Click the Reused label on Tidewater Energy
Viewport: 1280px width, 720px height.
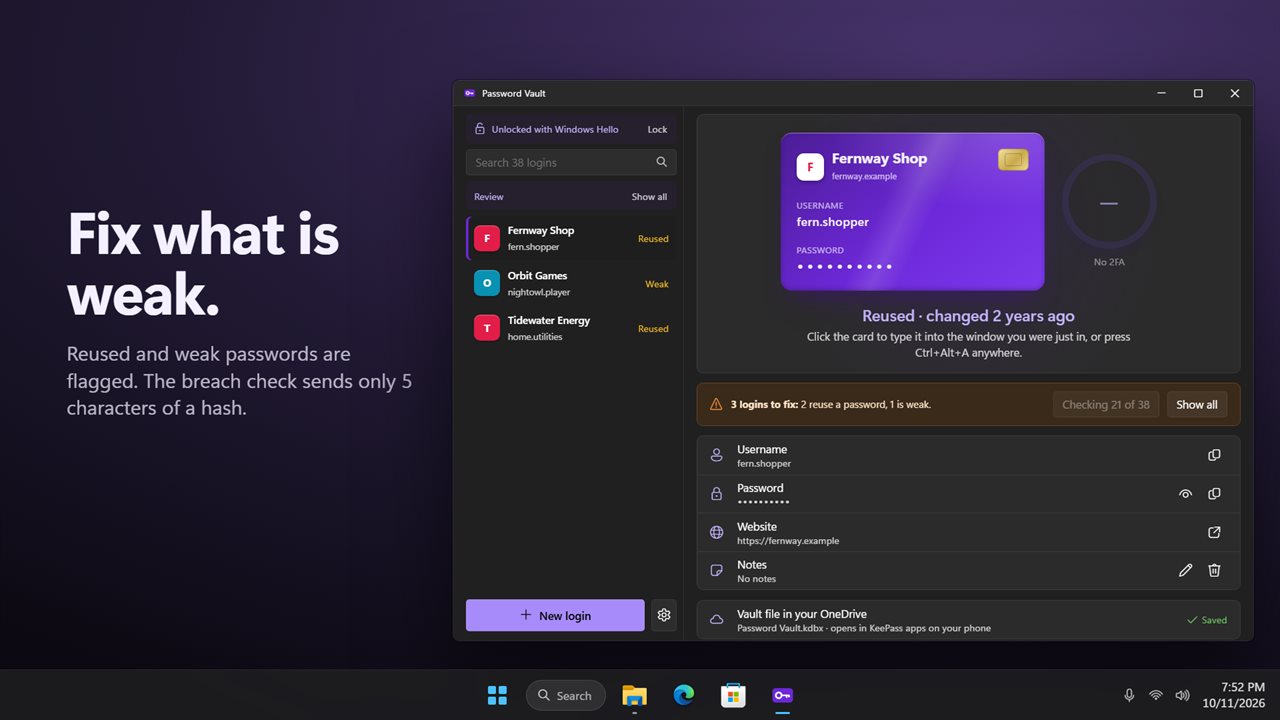tap(653, 329)
